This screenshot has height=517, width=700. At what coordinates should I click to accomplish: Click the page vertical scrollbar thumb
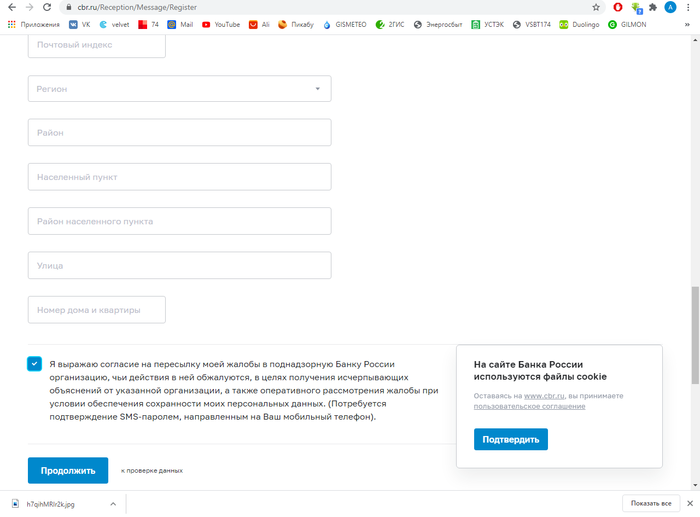[694, 336]
